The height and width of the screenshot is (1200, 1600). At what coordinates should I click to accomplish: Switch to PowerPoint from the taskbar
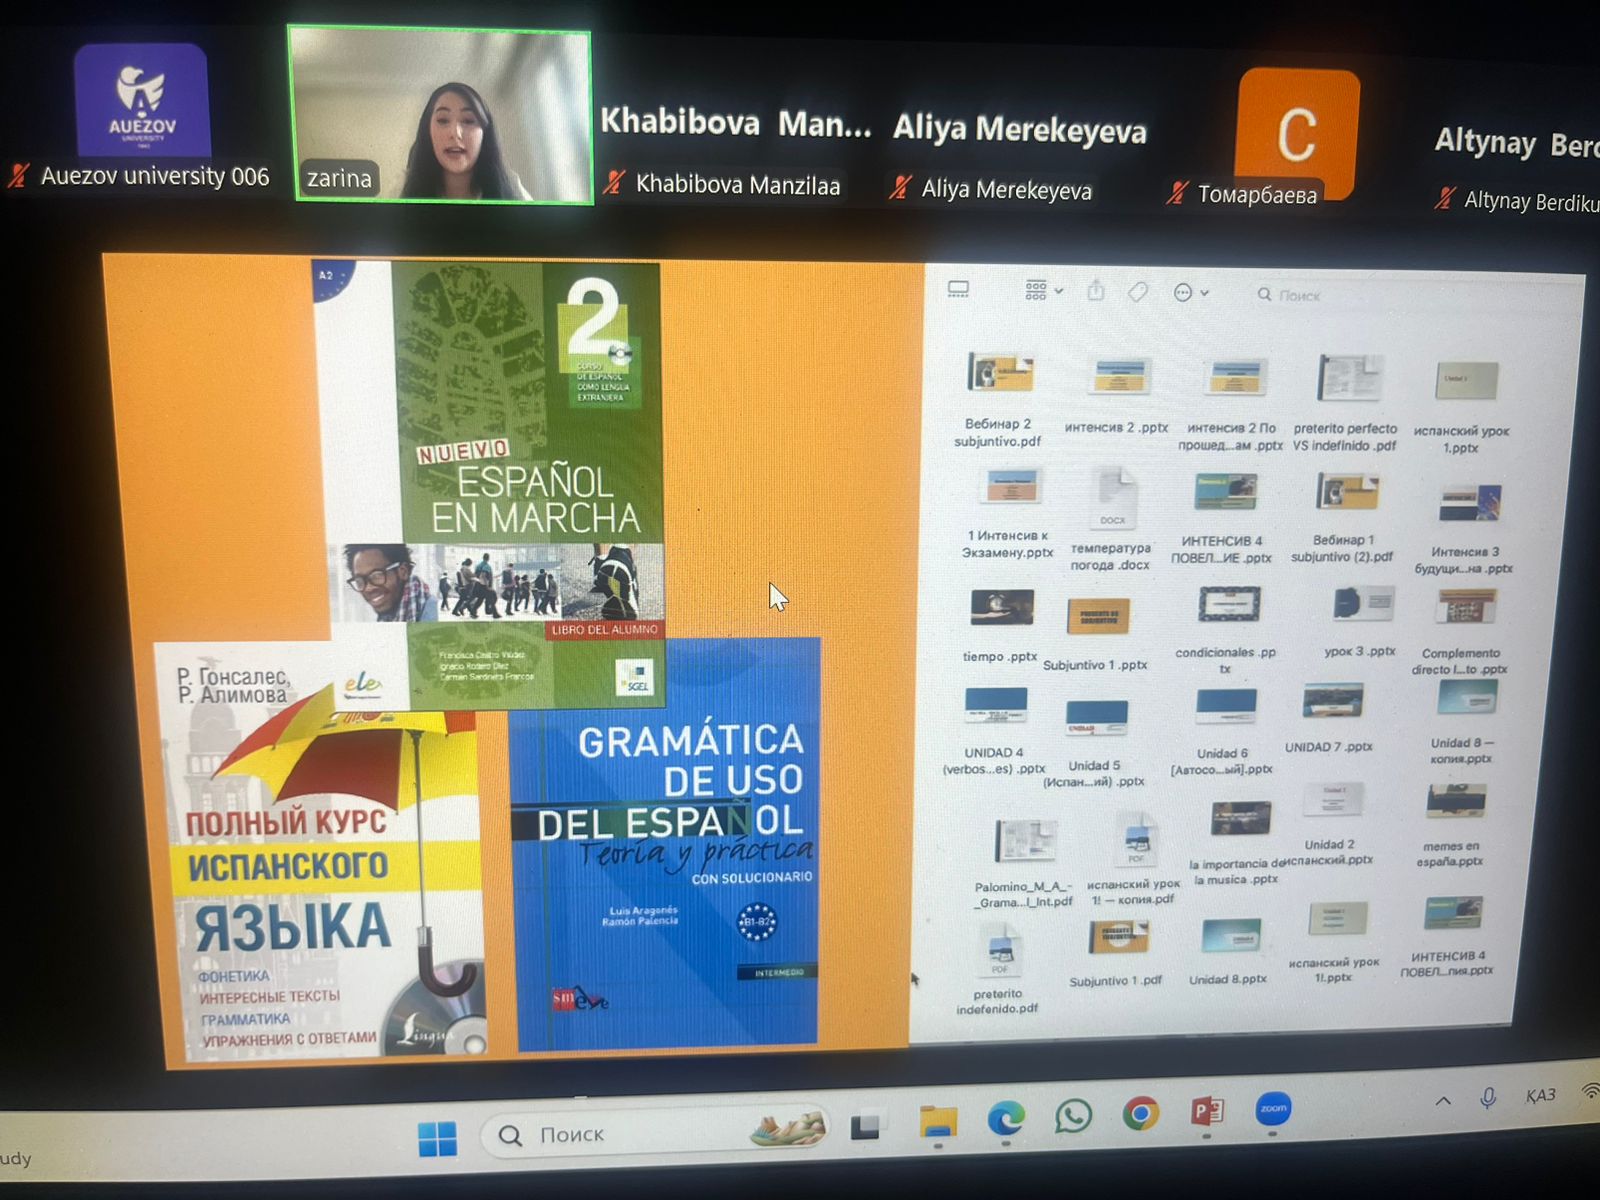pos(1207,1110)
